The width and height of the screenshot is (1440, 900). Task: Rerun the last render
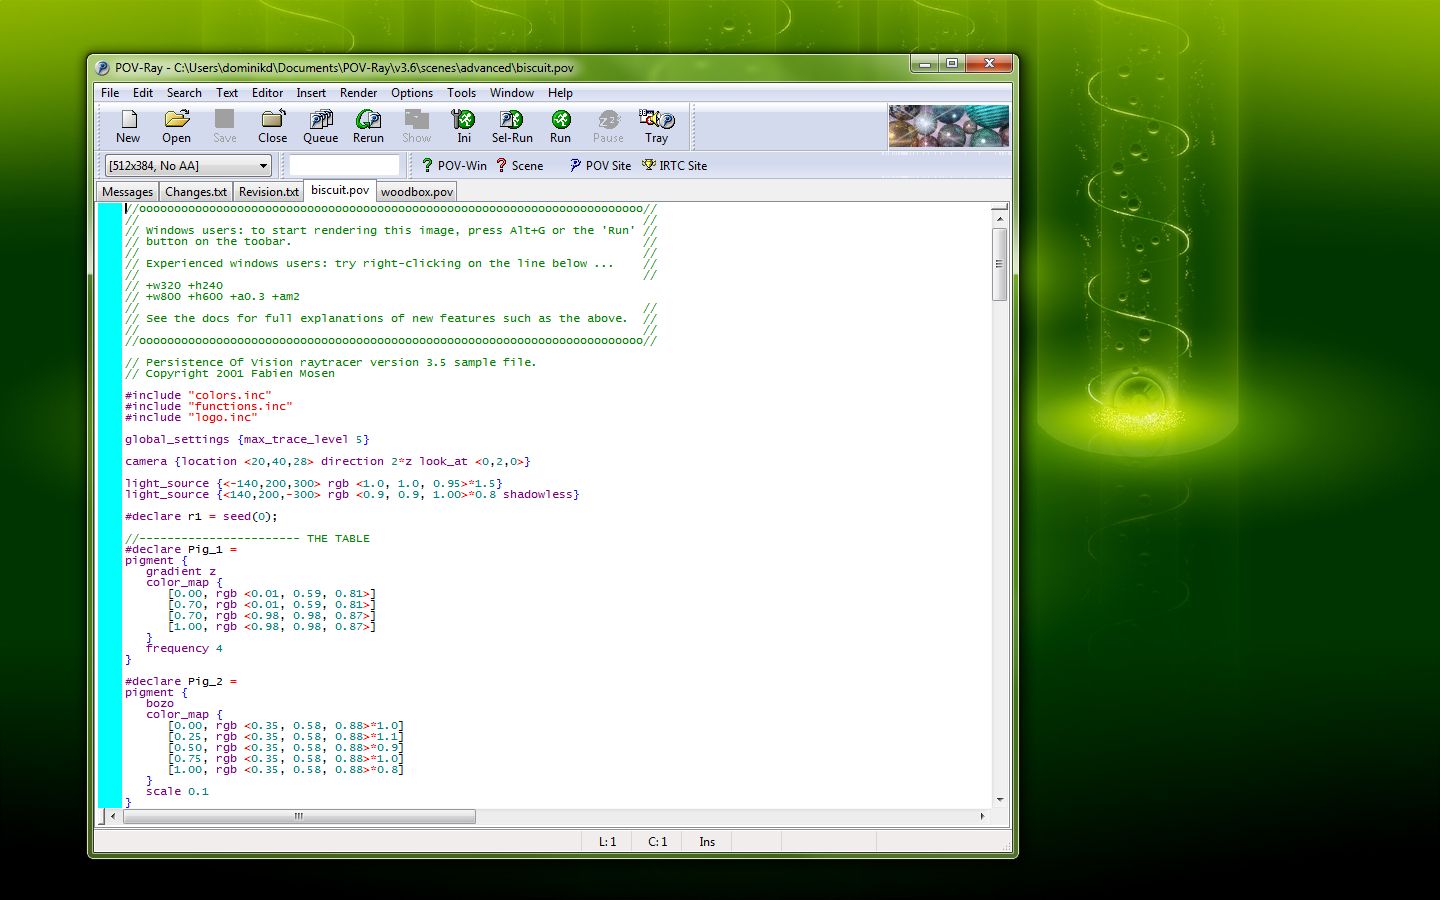coord(368,127)
